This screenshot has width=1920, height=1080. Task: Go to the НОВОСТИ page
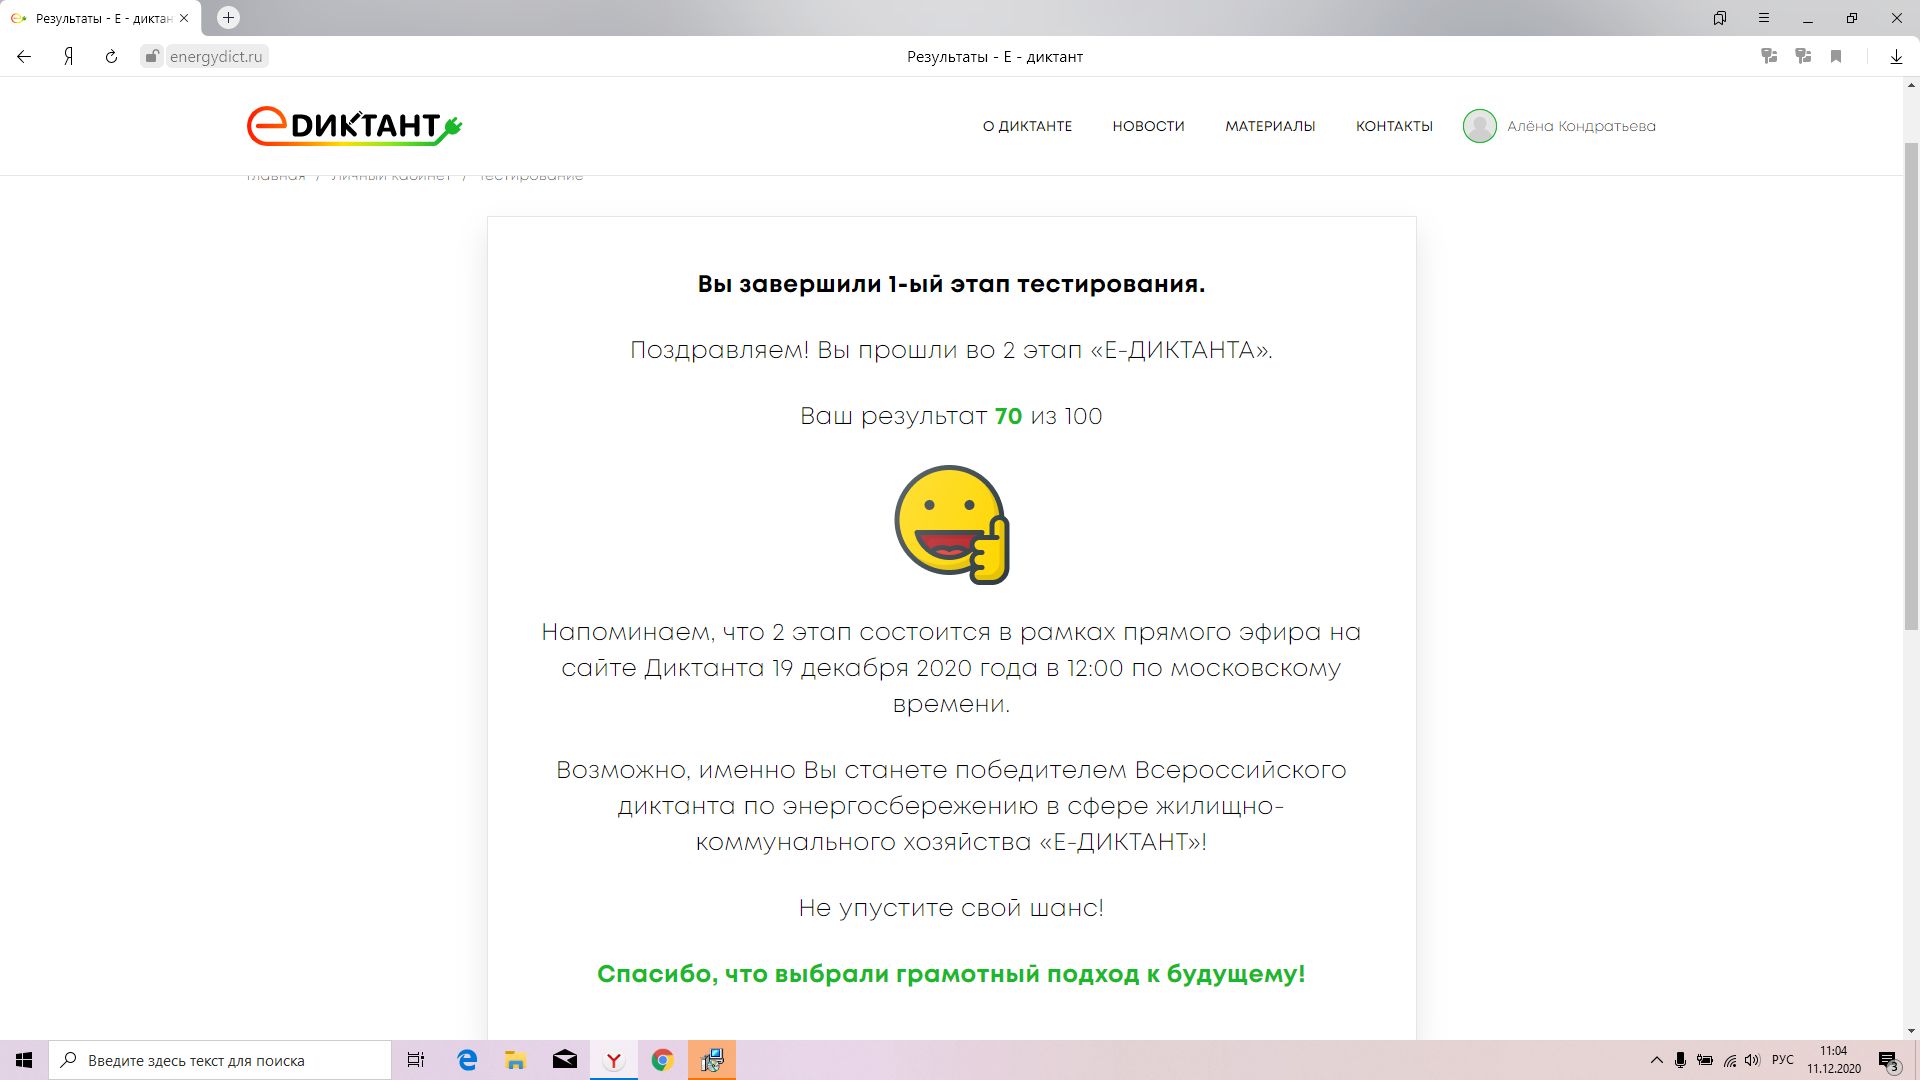coord(1148,126)
